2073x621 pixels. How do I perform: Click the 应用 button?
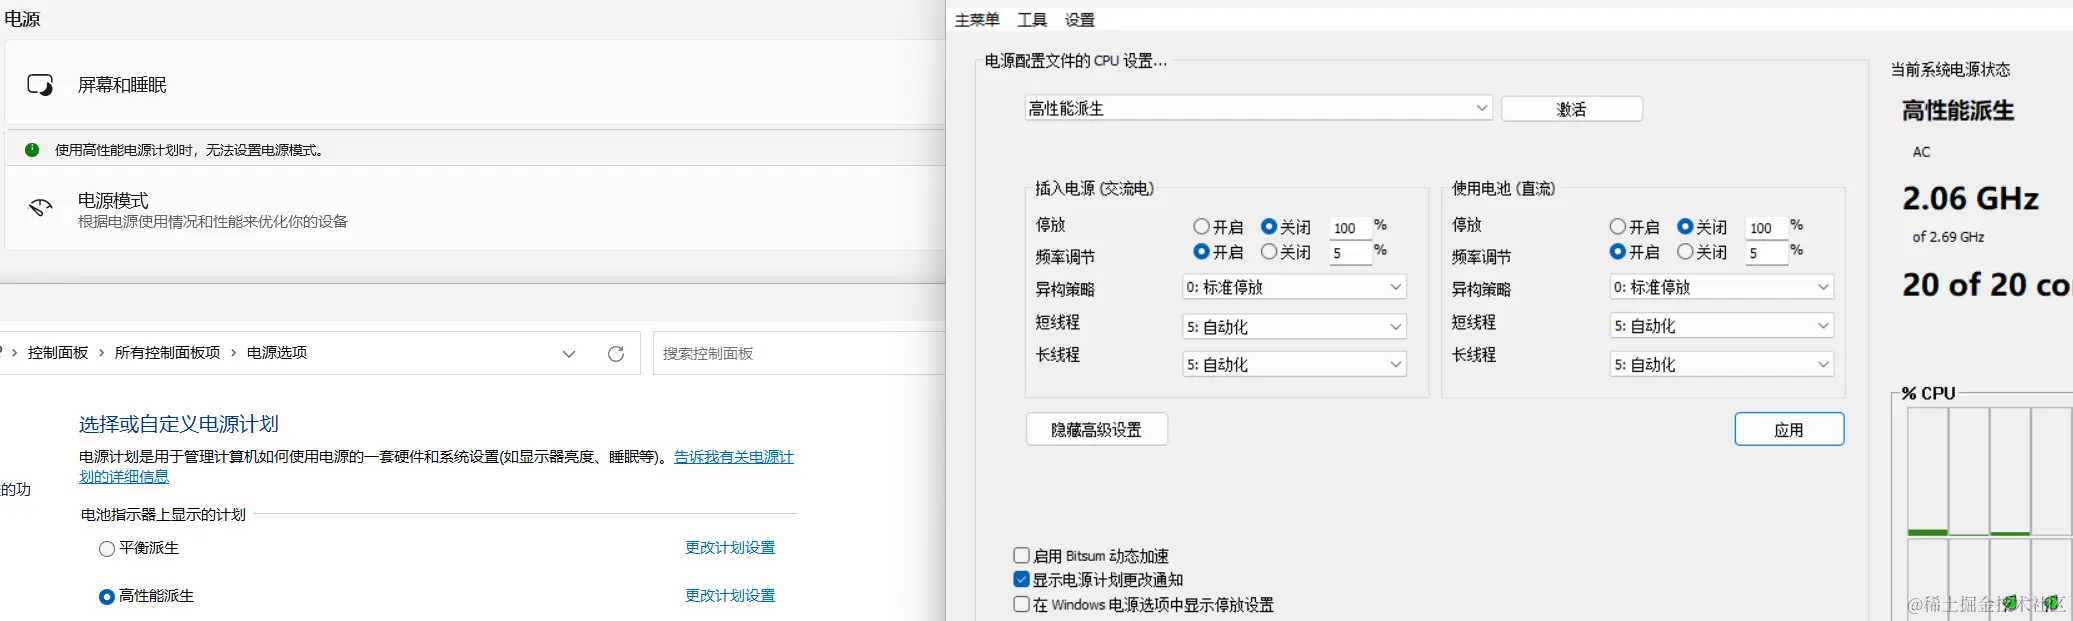pos(1789,430)
